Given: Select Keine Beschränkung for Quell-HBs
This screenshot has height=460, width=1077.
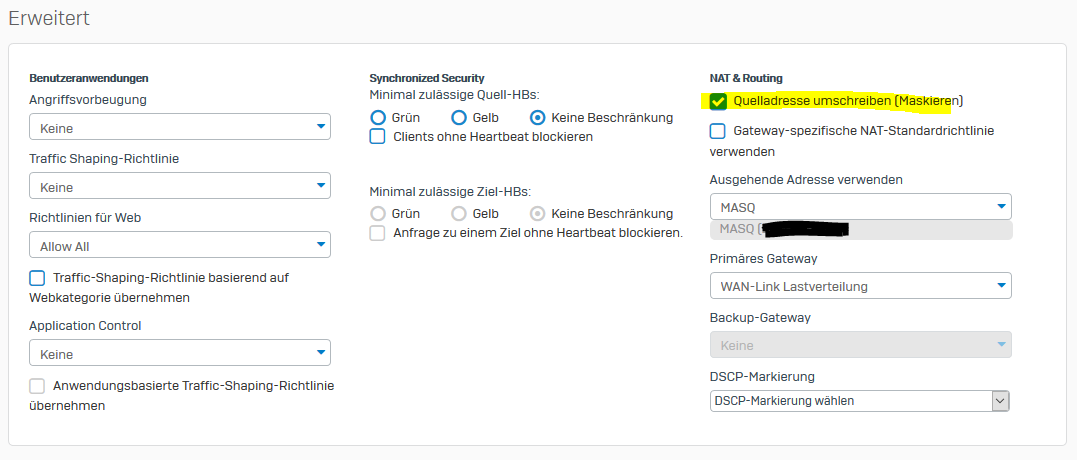Looking at the screenshot, I should tap(538, 117).
